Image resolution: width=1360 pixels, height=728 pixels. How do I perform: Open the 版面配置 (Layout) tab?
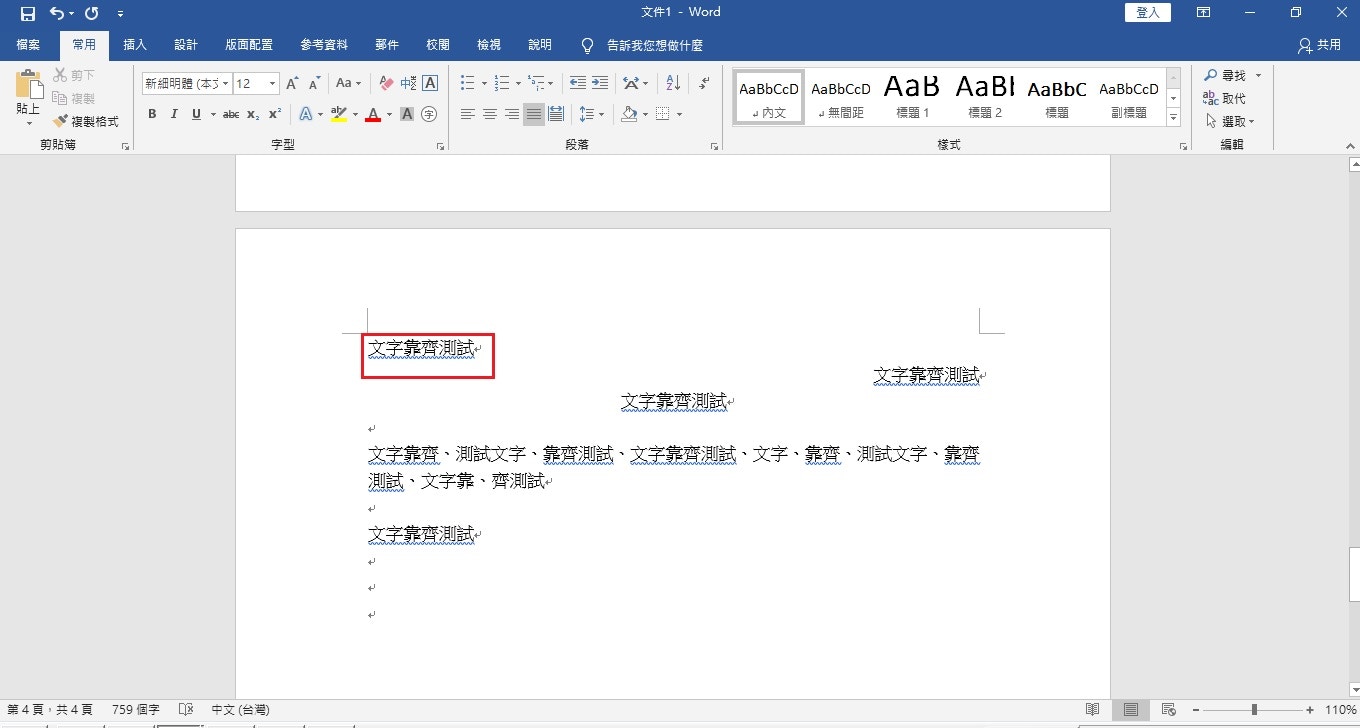[249, 45]
